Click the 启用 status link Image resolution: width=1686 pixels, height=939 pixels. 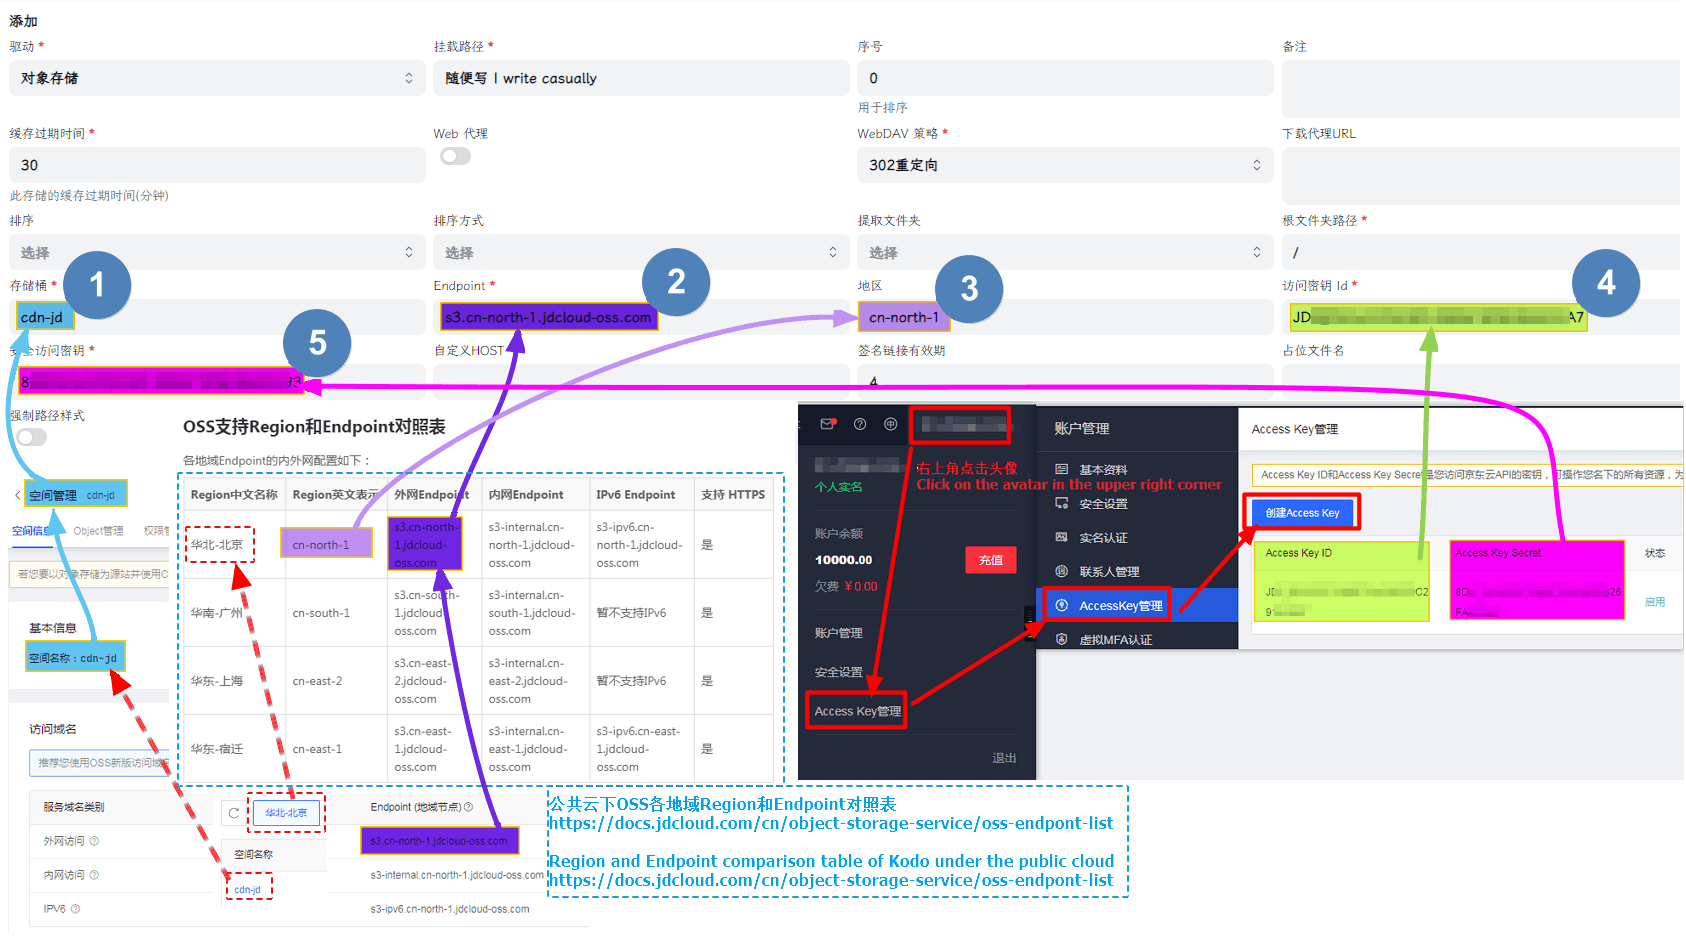click(1655, 602)
